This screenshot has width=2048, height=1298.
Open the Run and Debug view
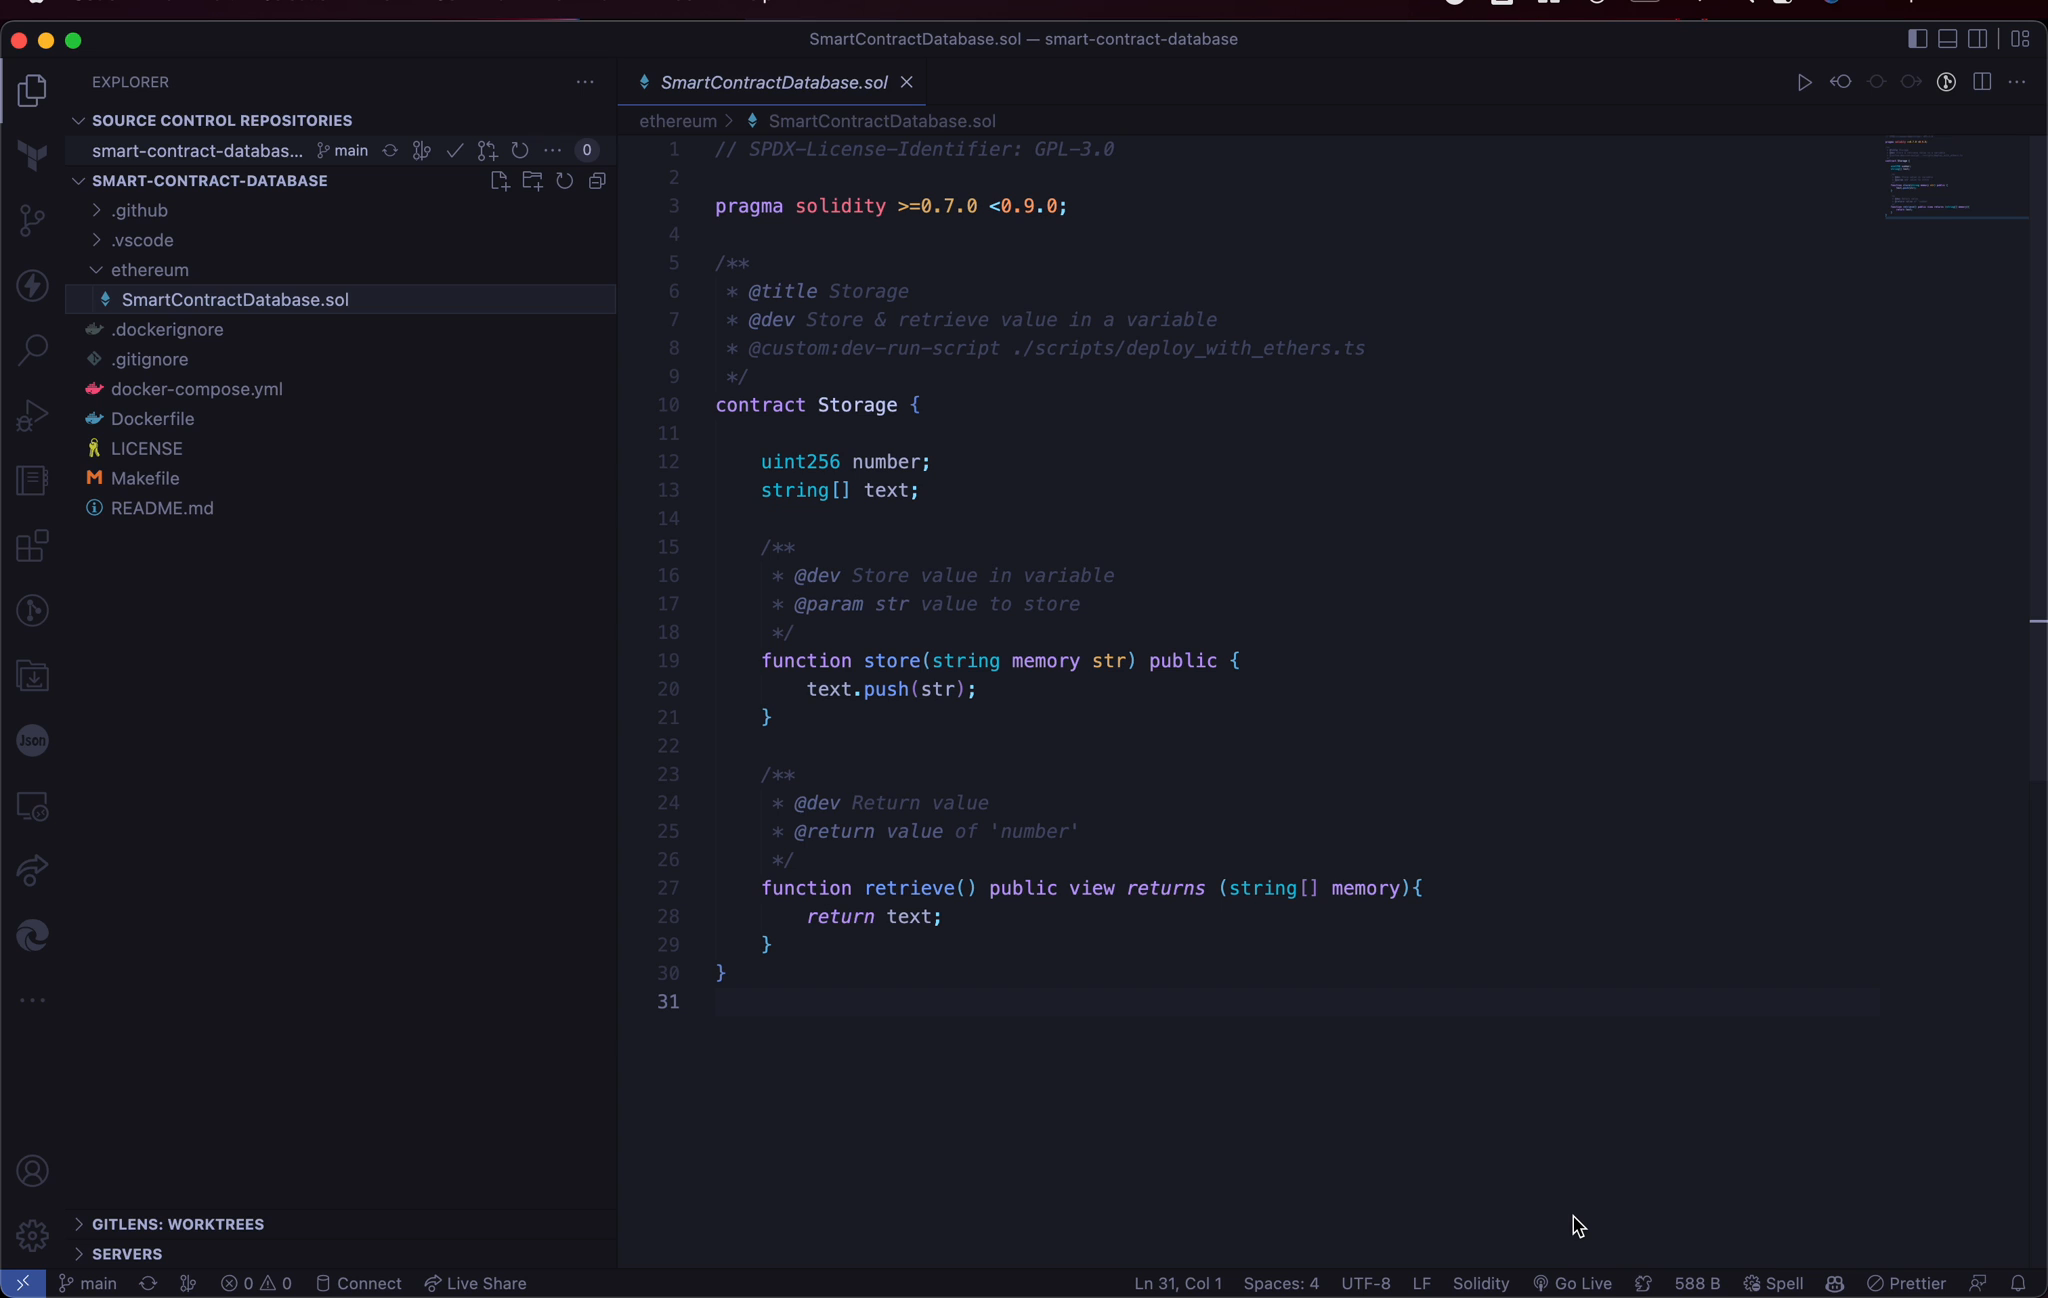32,415
